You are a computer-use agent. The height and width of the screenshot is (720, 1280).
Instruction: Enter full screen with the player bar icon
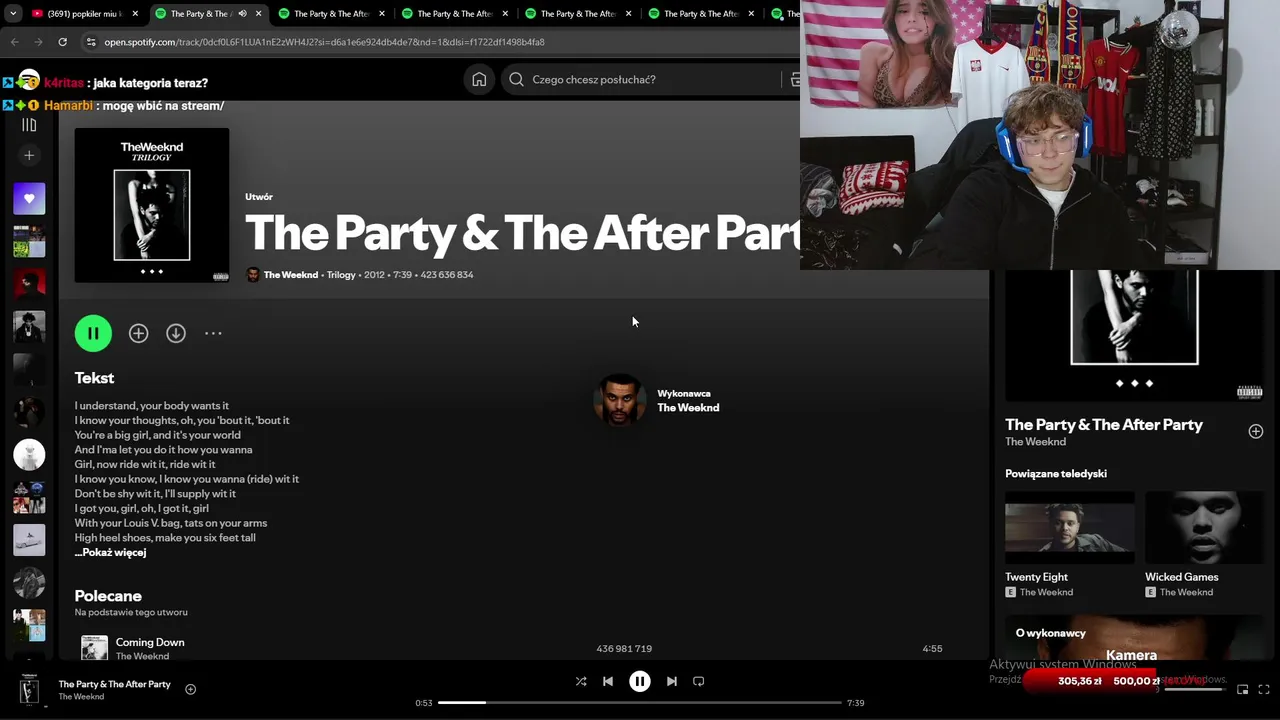click(x=1264, y=689)
